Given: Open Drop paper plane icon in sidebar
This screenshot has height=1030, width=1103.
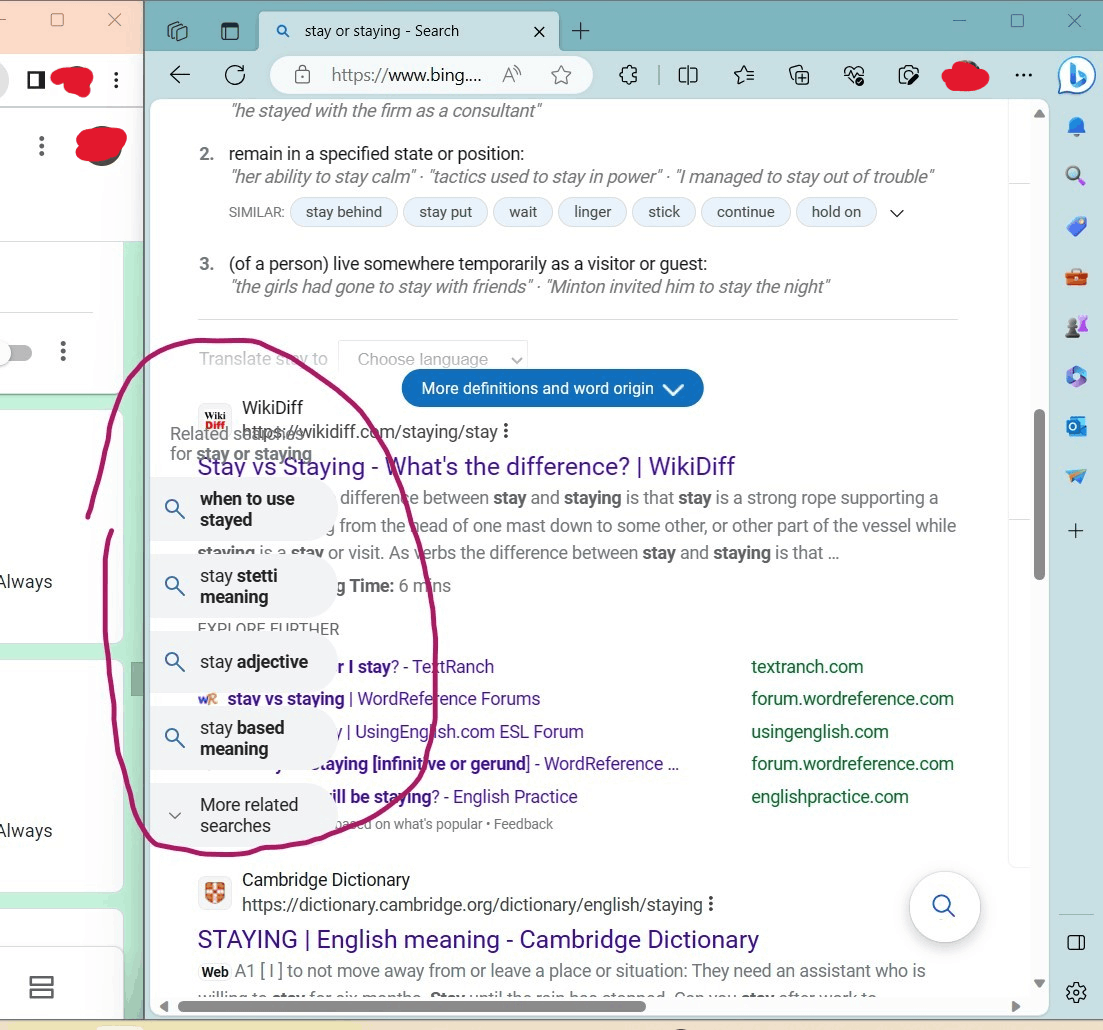Looking at the screenshot, I should click(x=1076, y=476).
